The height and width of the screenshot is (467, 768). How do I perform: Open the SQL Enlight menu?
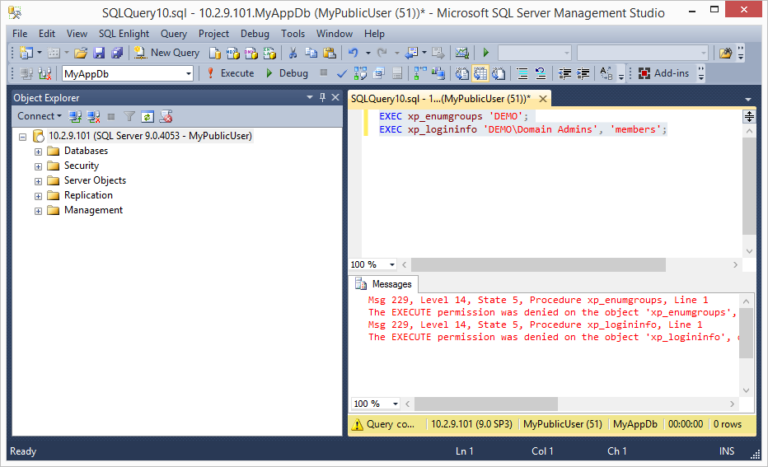pyautogui.click(x=125, y=33)
